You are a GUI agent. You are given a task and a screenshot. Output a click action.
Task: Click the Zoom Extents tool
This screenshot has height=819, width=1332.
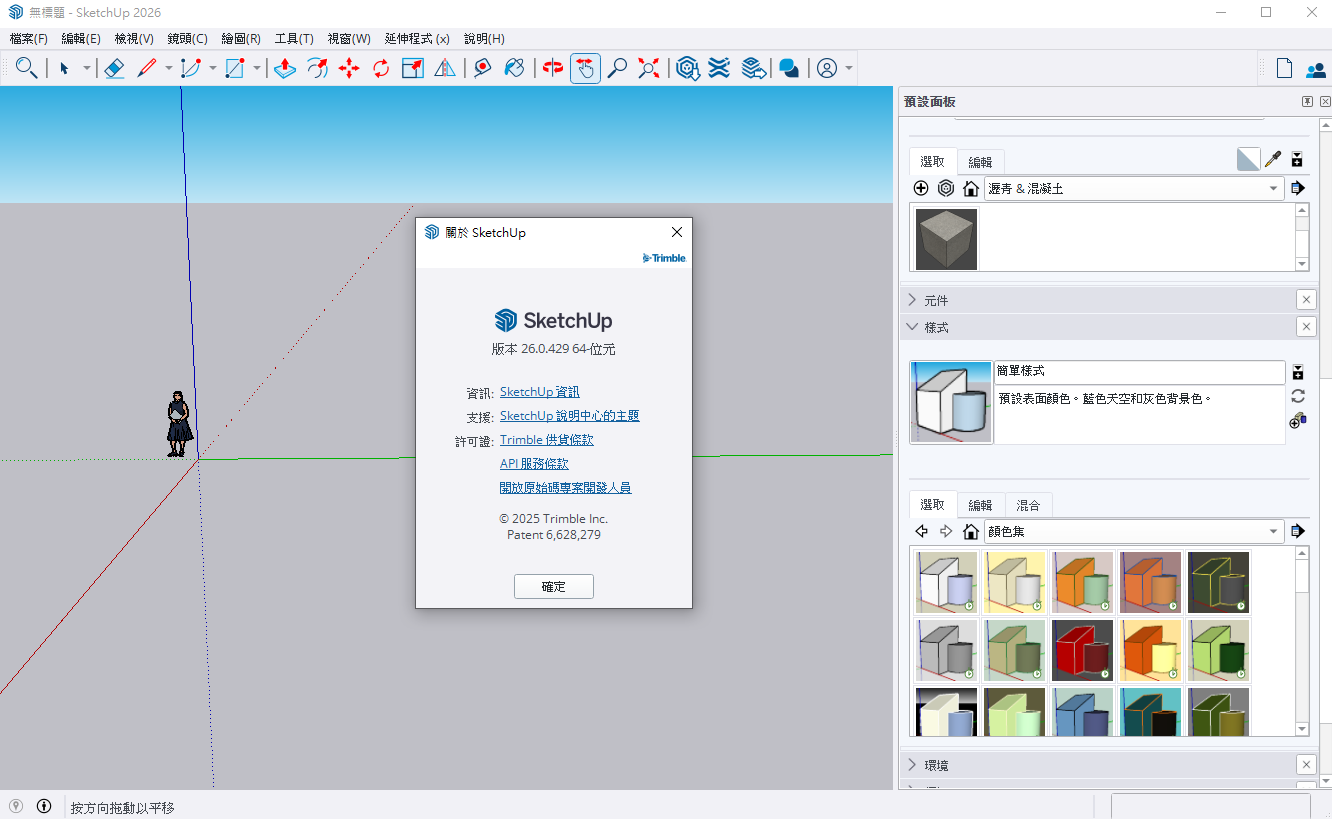click(x=649, y=68)
